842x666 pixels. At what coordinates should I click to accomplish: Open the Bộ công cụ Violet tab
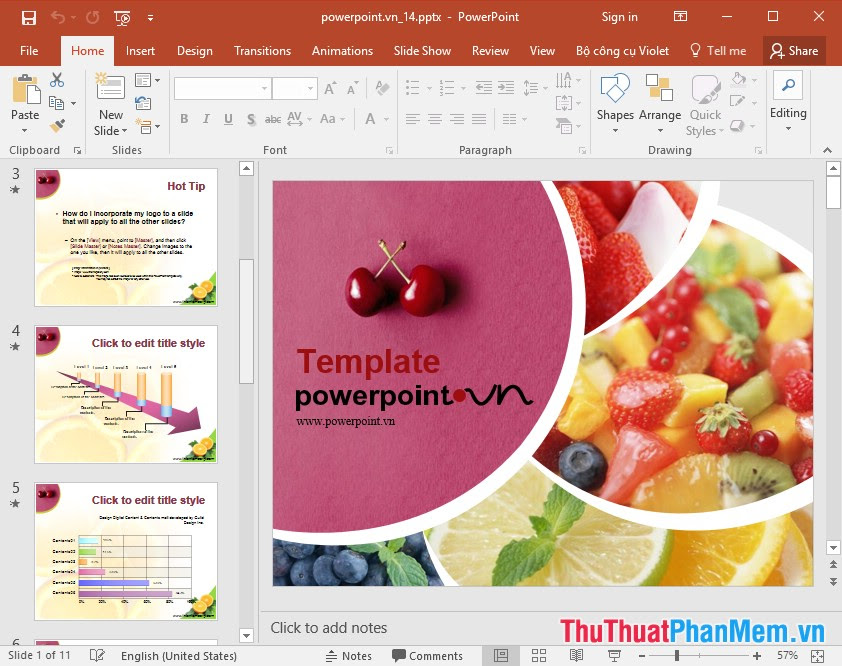622,51
